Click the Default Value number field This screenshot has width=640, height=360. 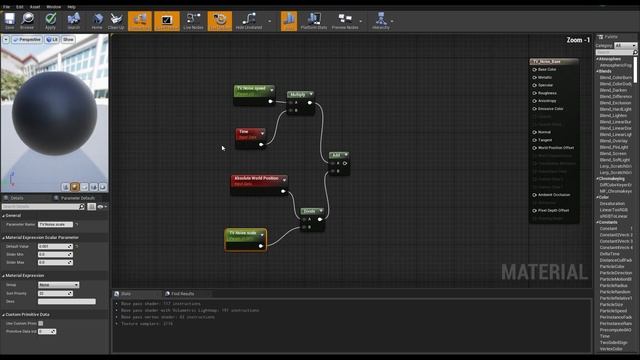click(x=56, y=247)
